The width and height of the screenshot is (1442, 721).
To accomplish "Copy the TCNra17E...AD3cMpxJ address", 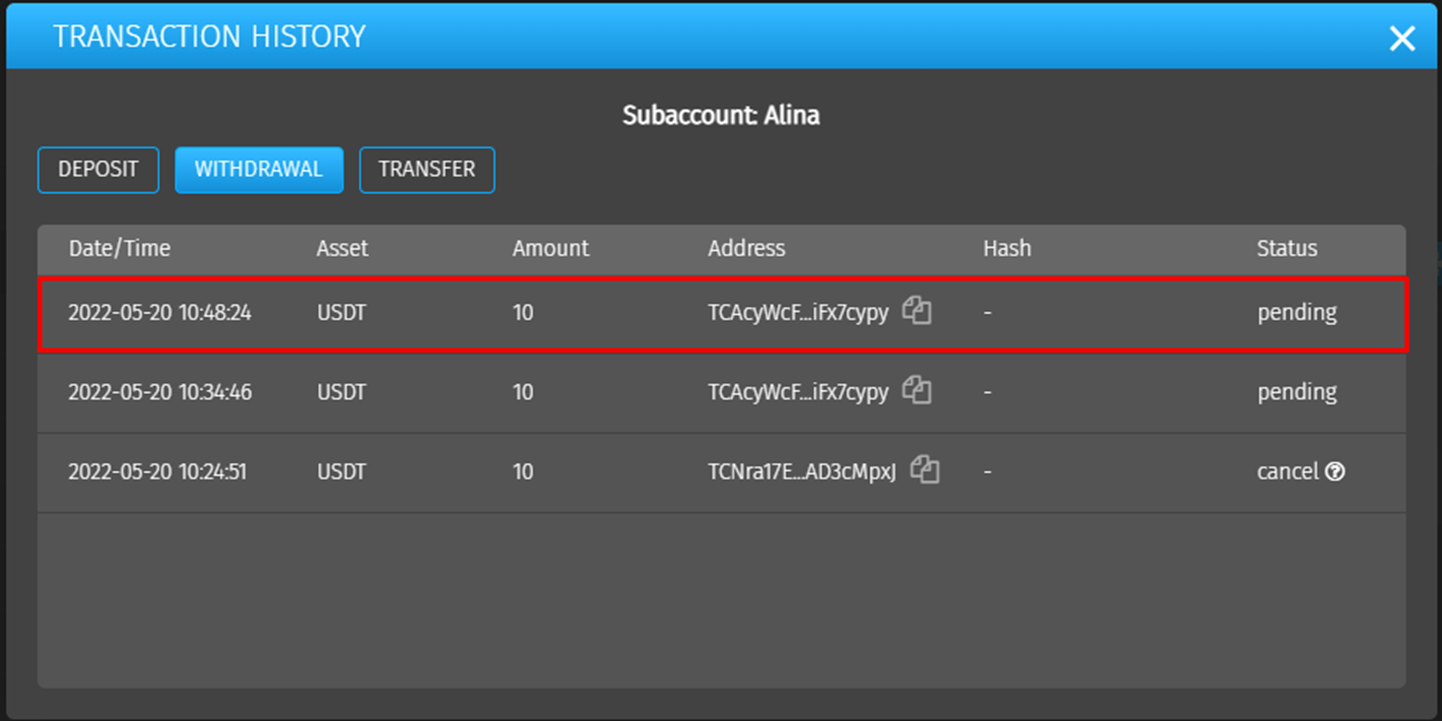I will (925, 469).
